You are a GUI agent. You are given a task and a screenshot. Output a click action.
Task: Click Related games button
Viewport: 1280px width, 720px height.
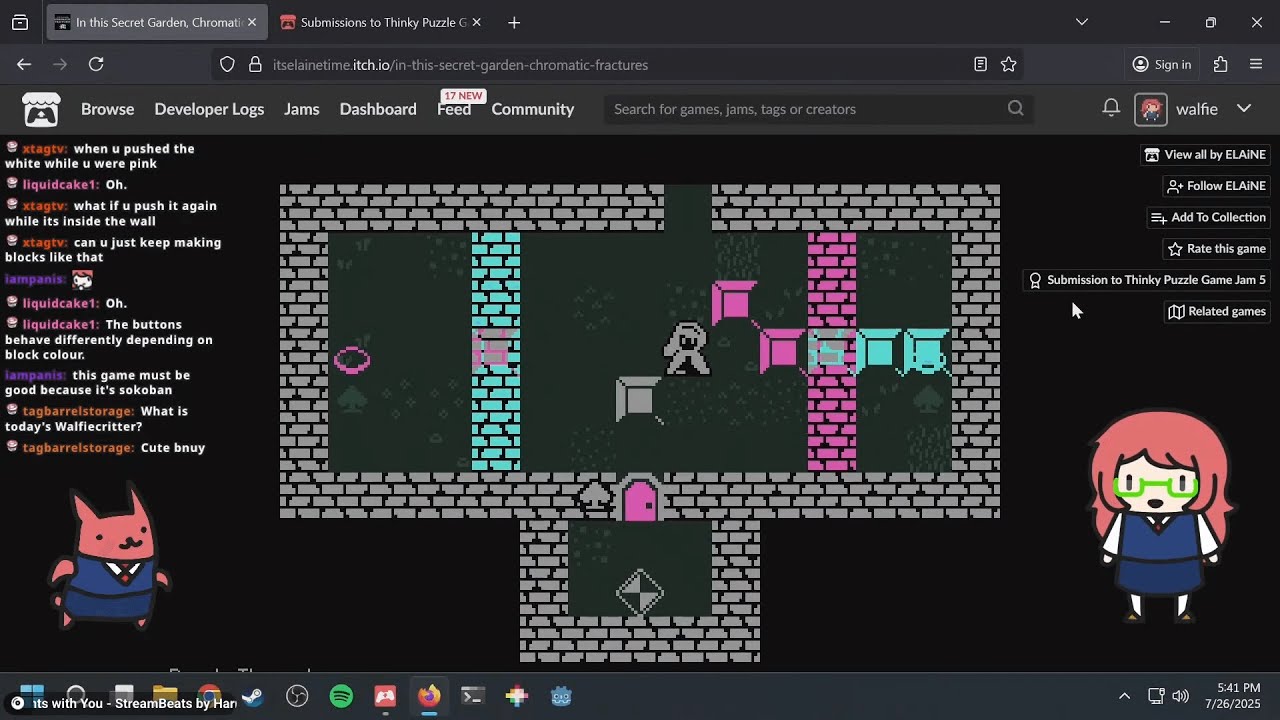pos(1217,311)
